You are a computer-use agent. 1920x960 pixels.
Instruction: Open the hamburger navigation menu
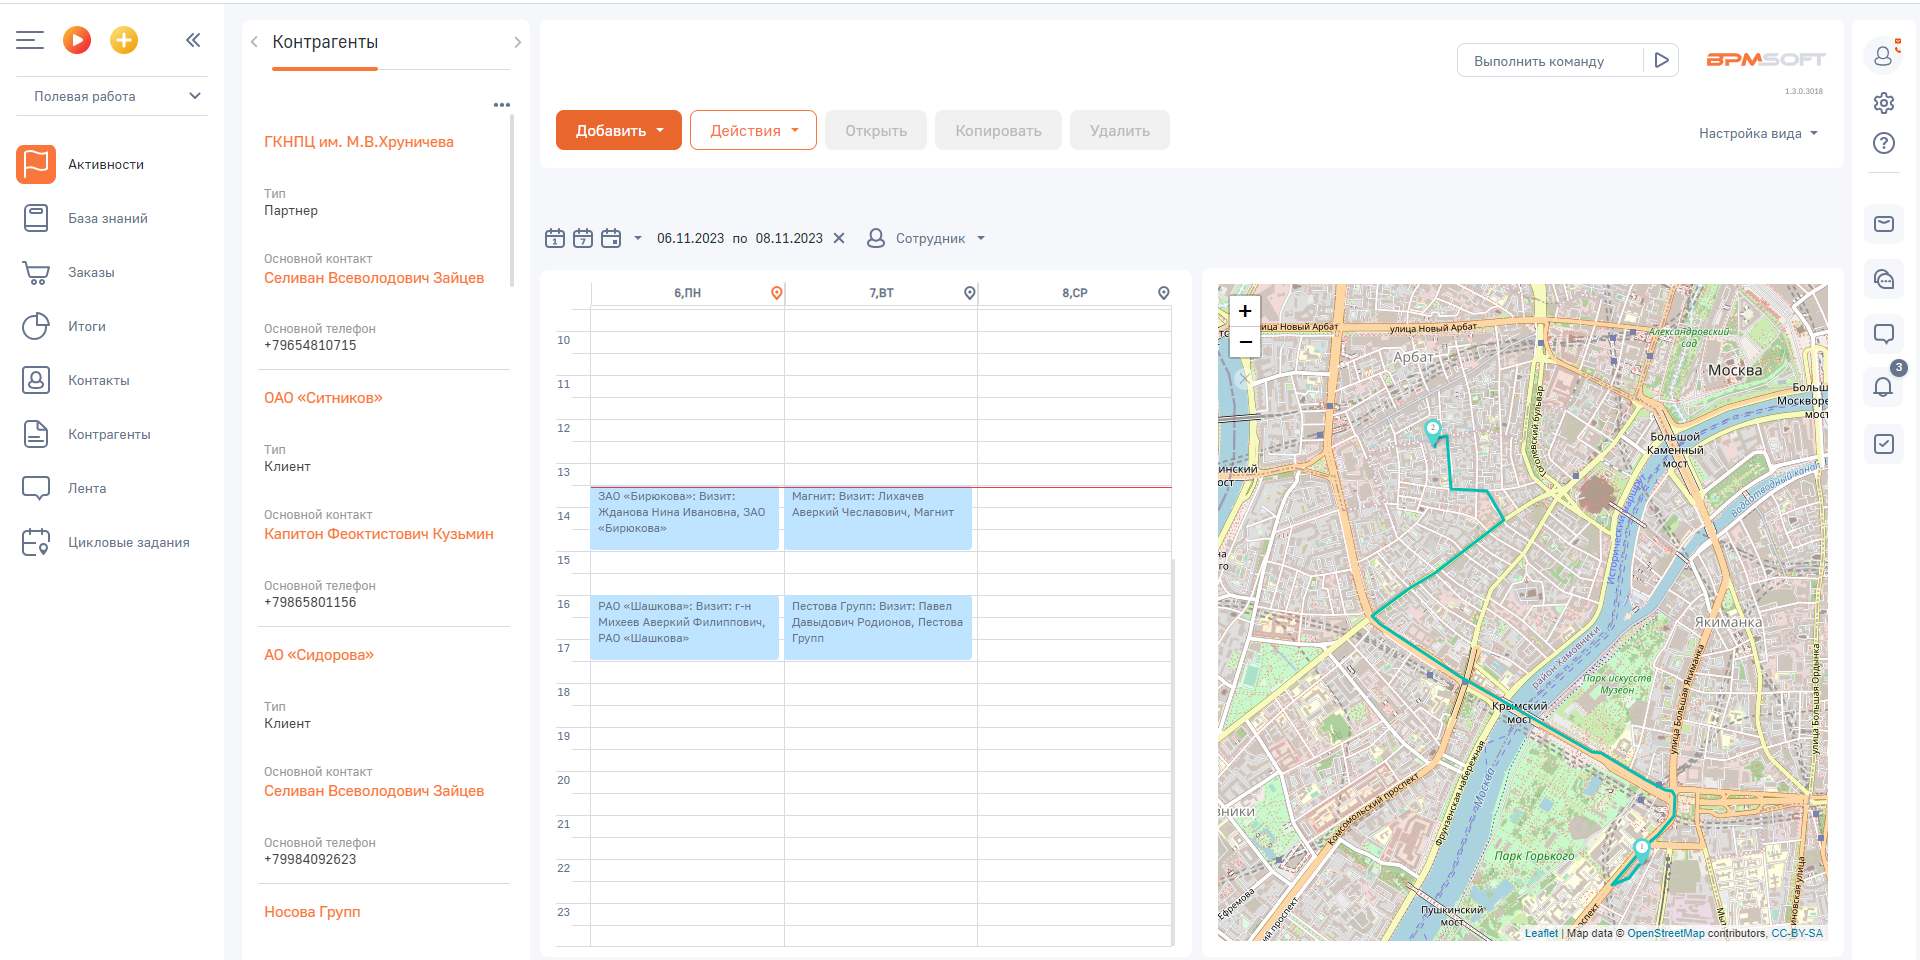pos(30,40)
